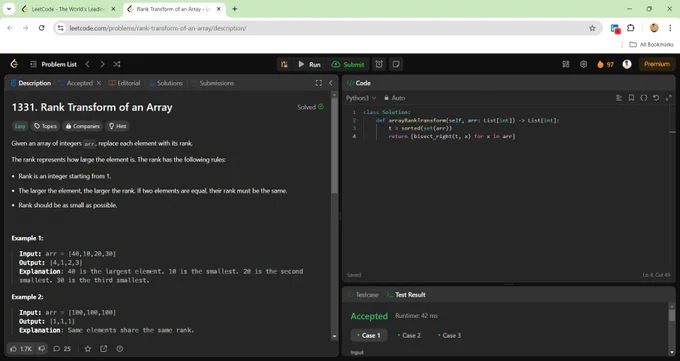Click the editor bookmark icon
This screenshot has height=361, width=680.
[x=631, y=98]
